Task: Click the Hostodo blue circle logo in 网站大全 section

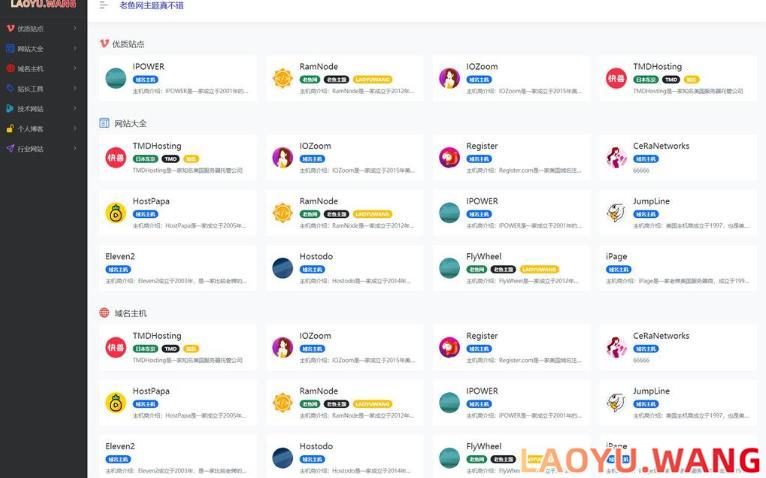Action: (283, 267)
